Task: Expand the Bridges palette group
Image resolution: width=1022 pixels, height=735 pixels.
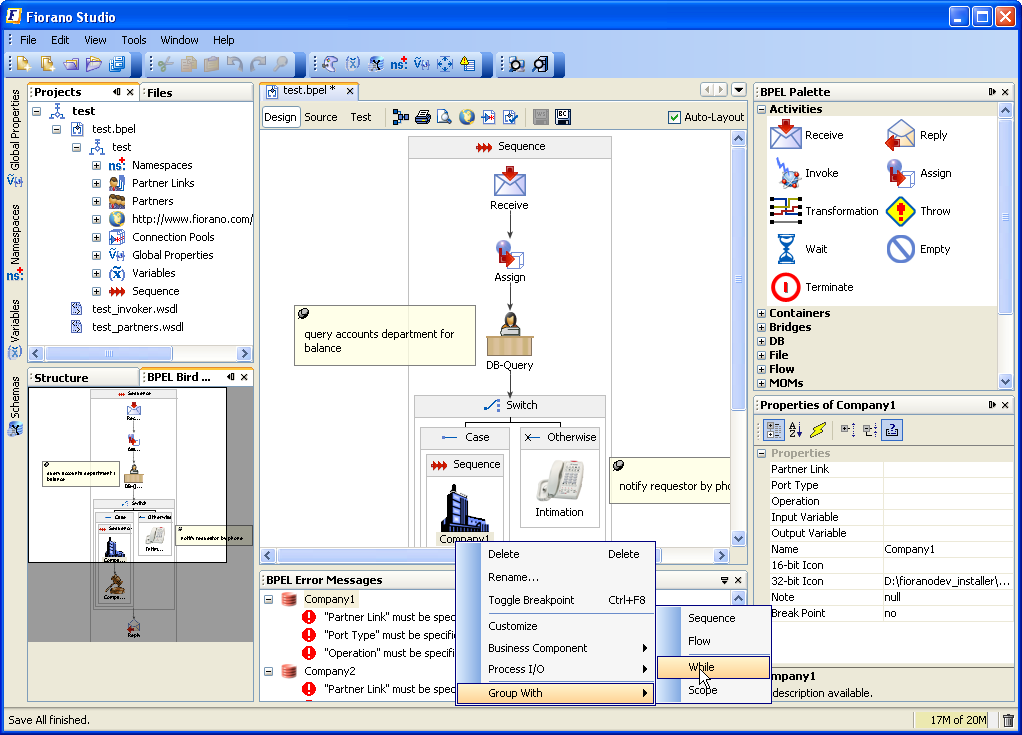Action: pos(761,327)
